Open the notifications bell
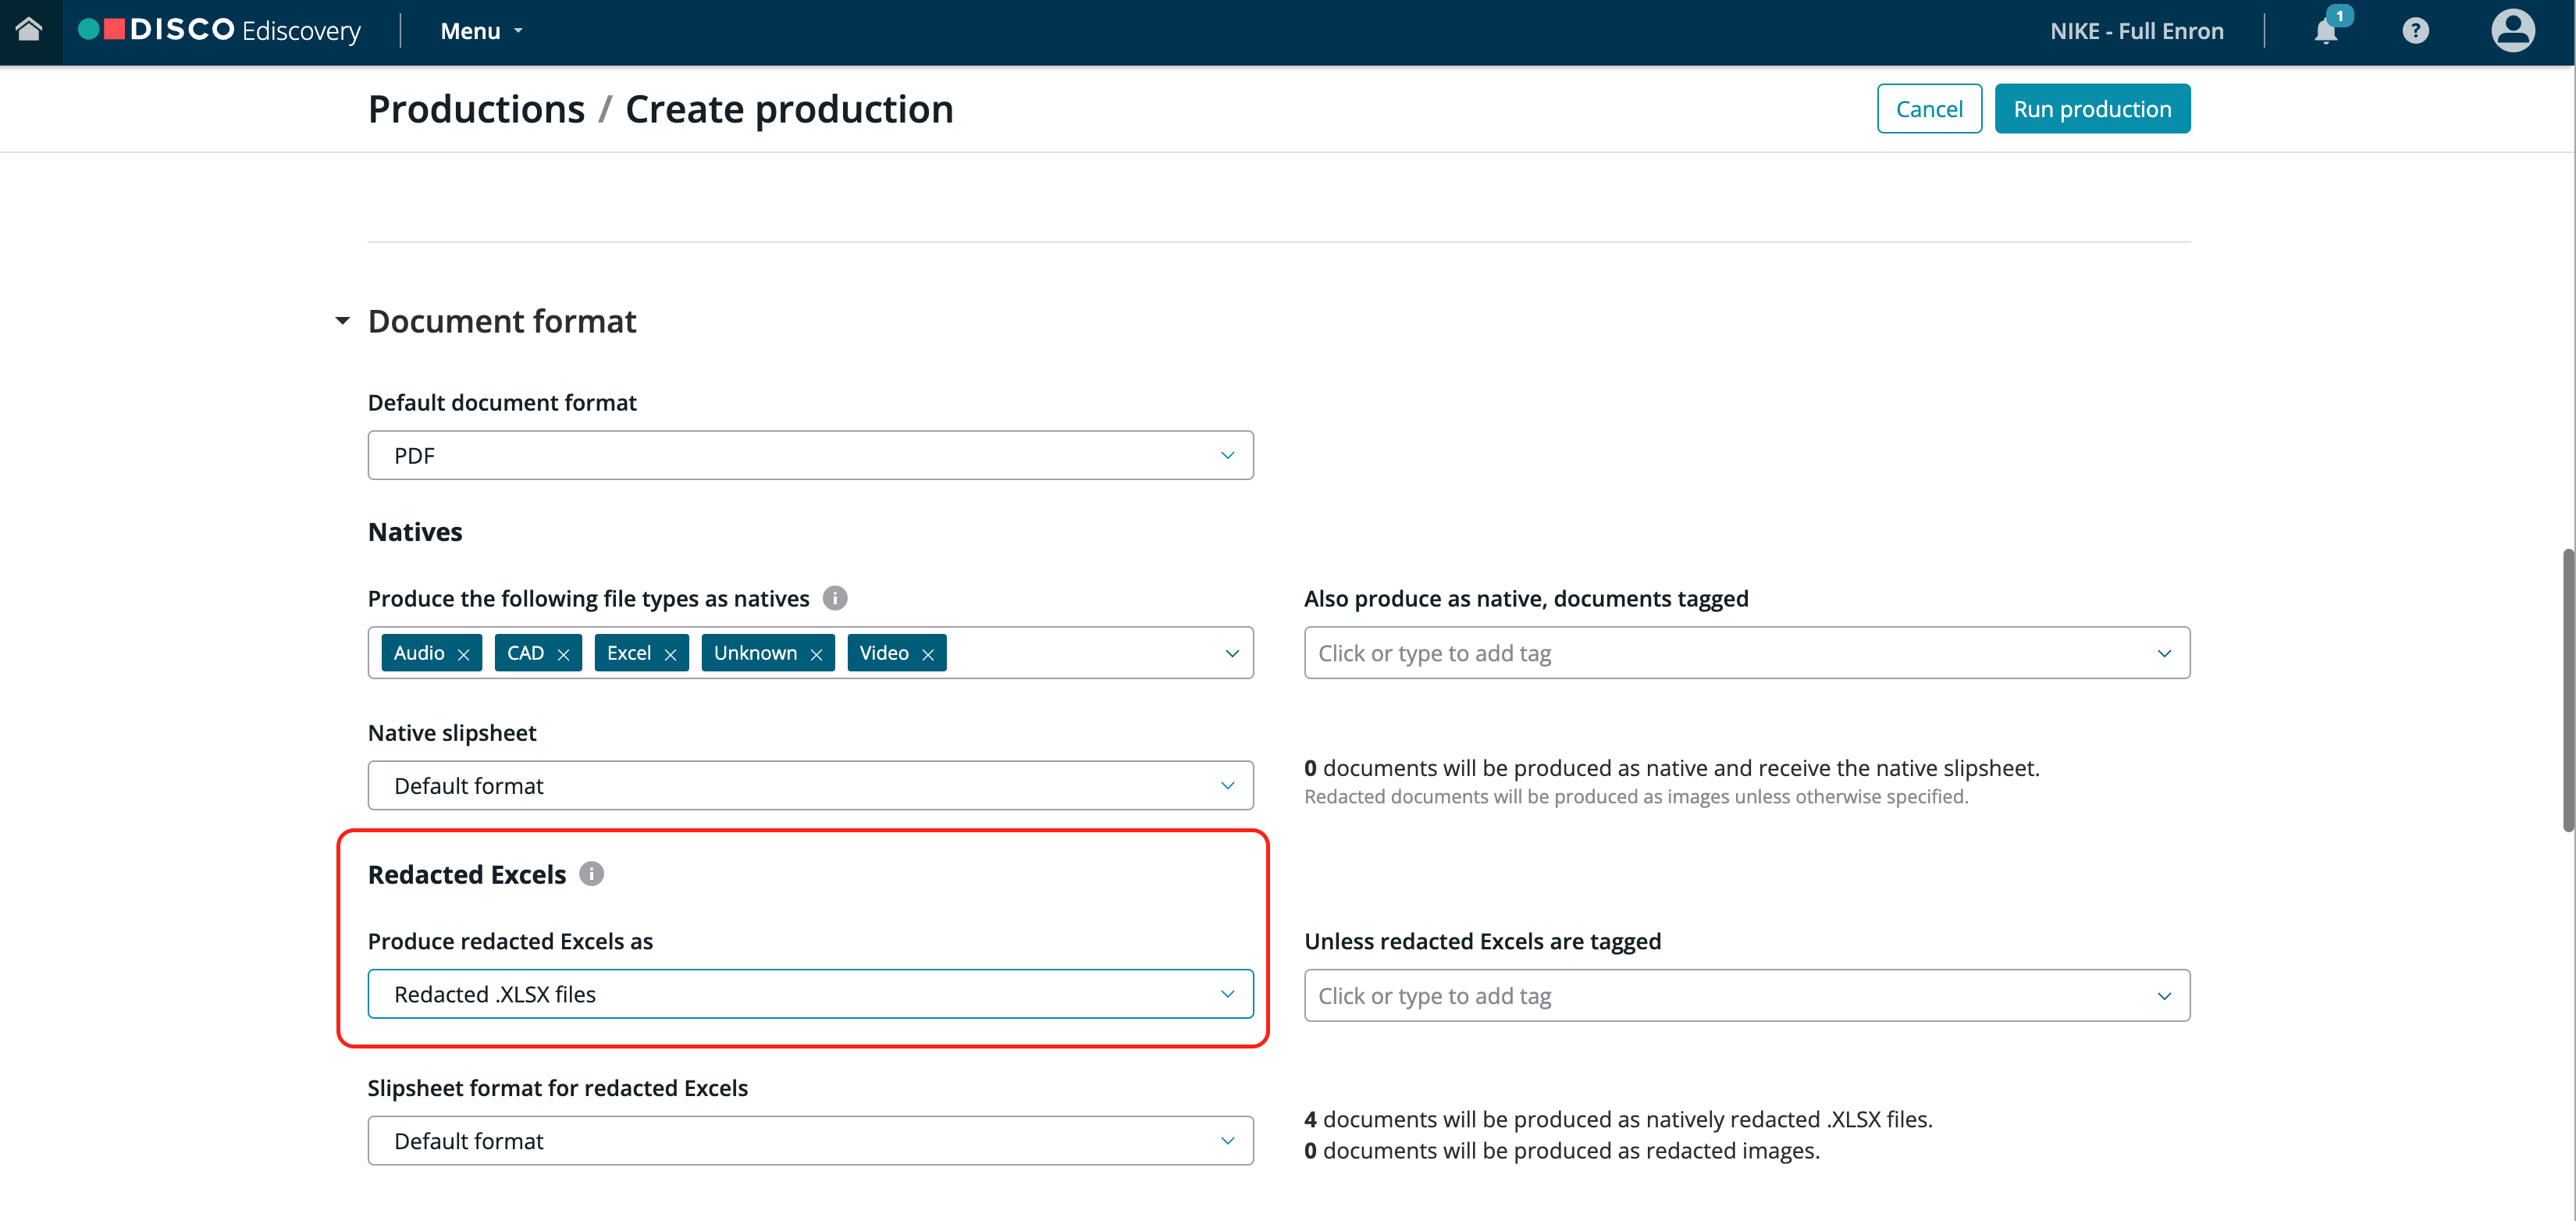 2326,31
